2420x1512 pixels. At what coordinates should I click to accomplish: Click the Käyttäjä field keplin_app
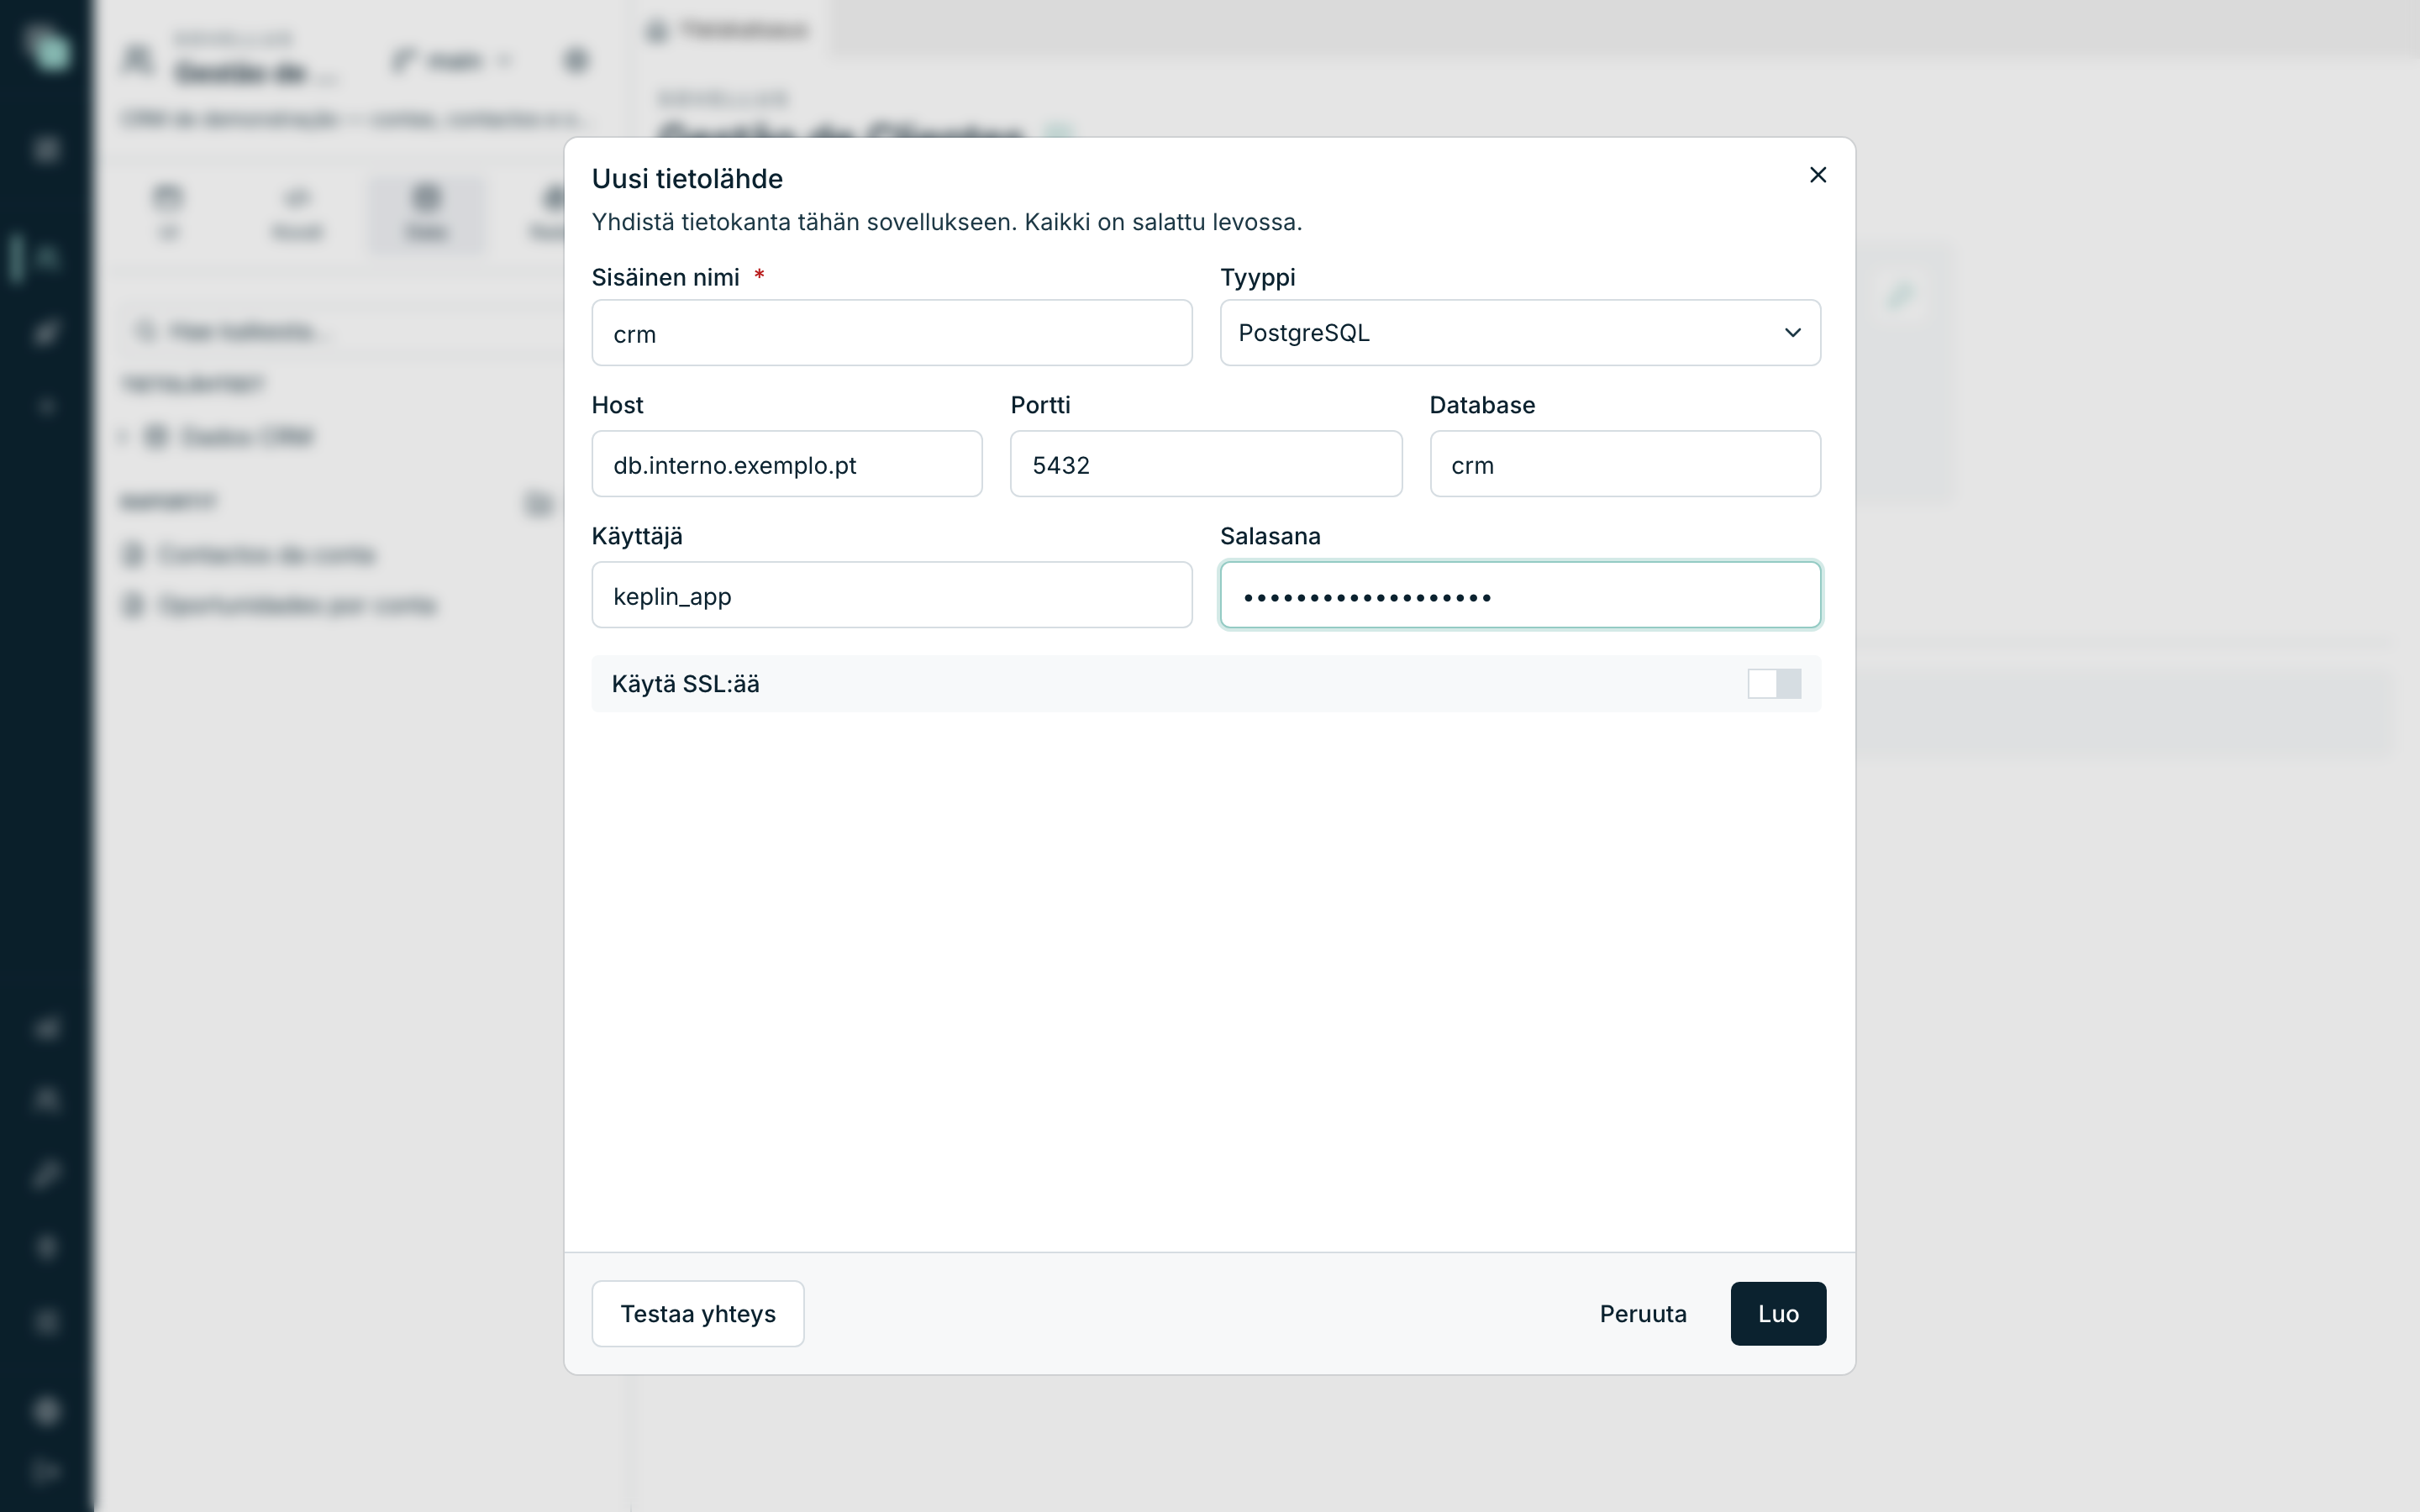(x=892, y=595)
